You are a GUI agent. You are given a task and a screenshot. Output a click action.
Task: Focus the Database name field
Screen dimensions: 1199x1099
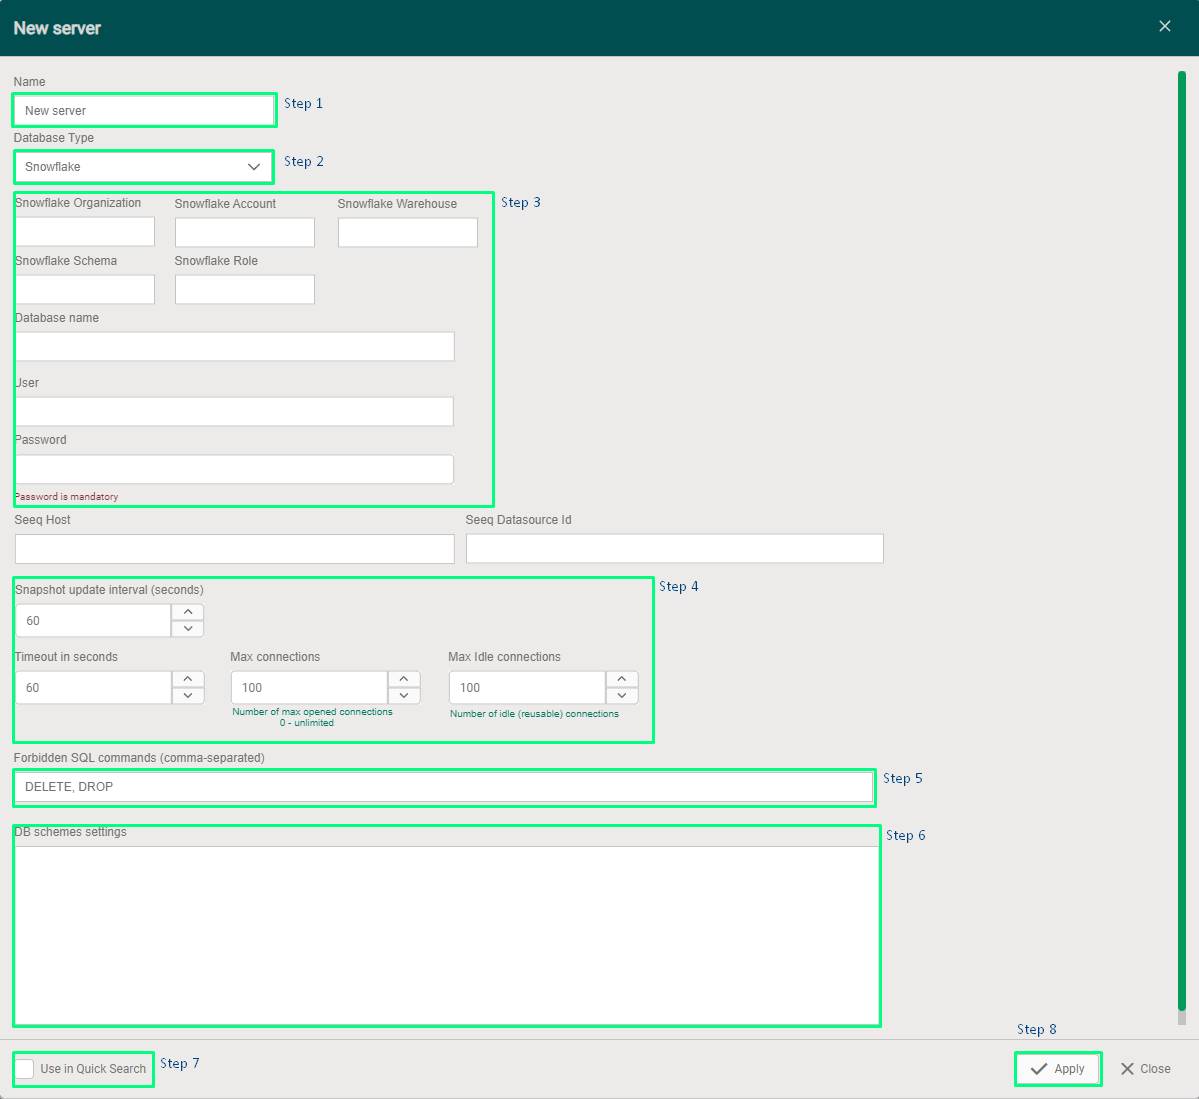click(235, 346)
